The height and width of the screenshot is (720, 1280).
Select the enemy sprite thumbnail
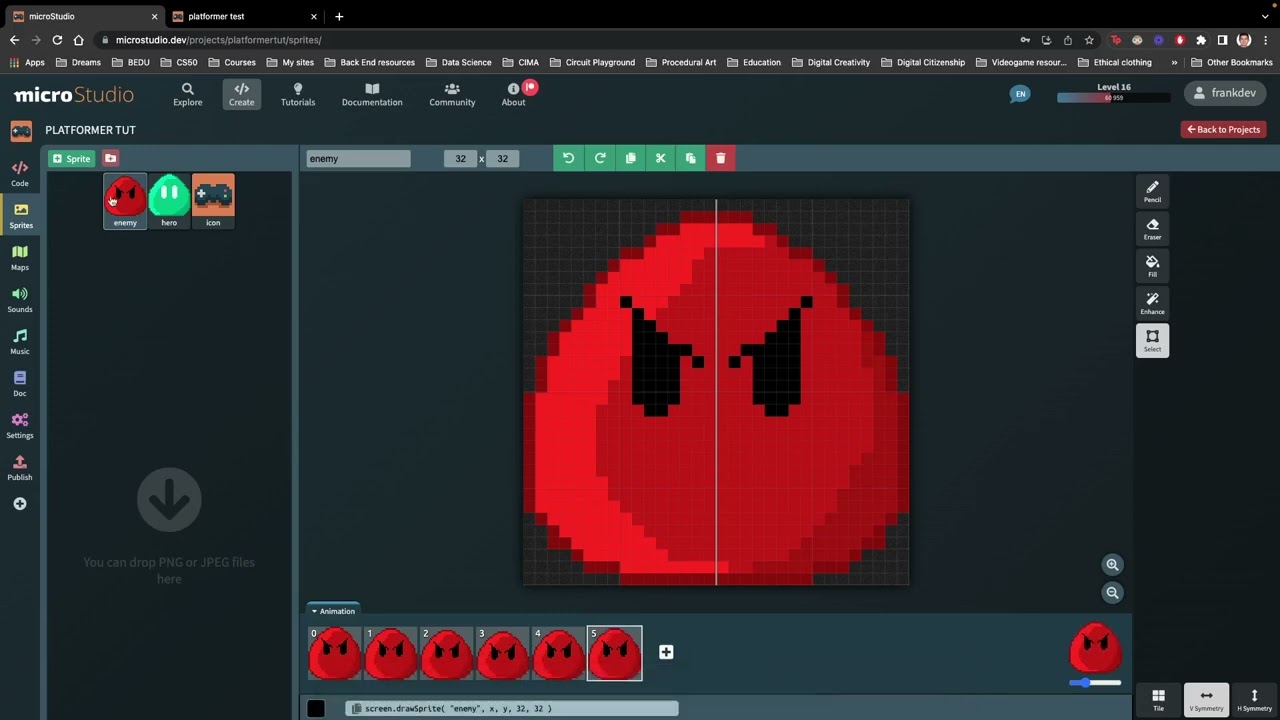click(125, 201)
